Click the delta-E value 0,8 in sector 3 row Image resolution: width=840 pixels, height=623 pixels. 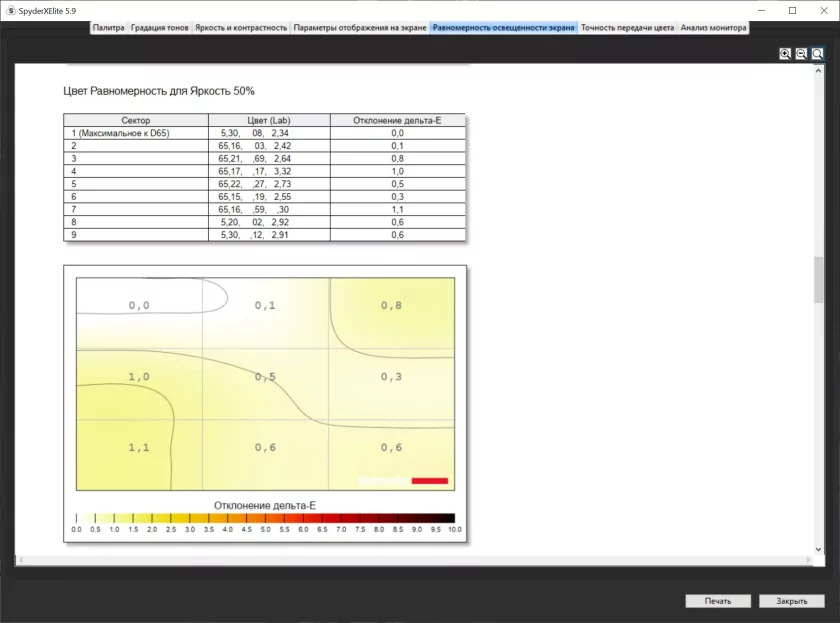397,159
